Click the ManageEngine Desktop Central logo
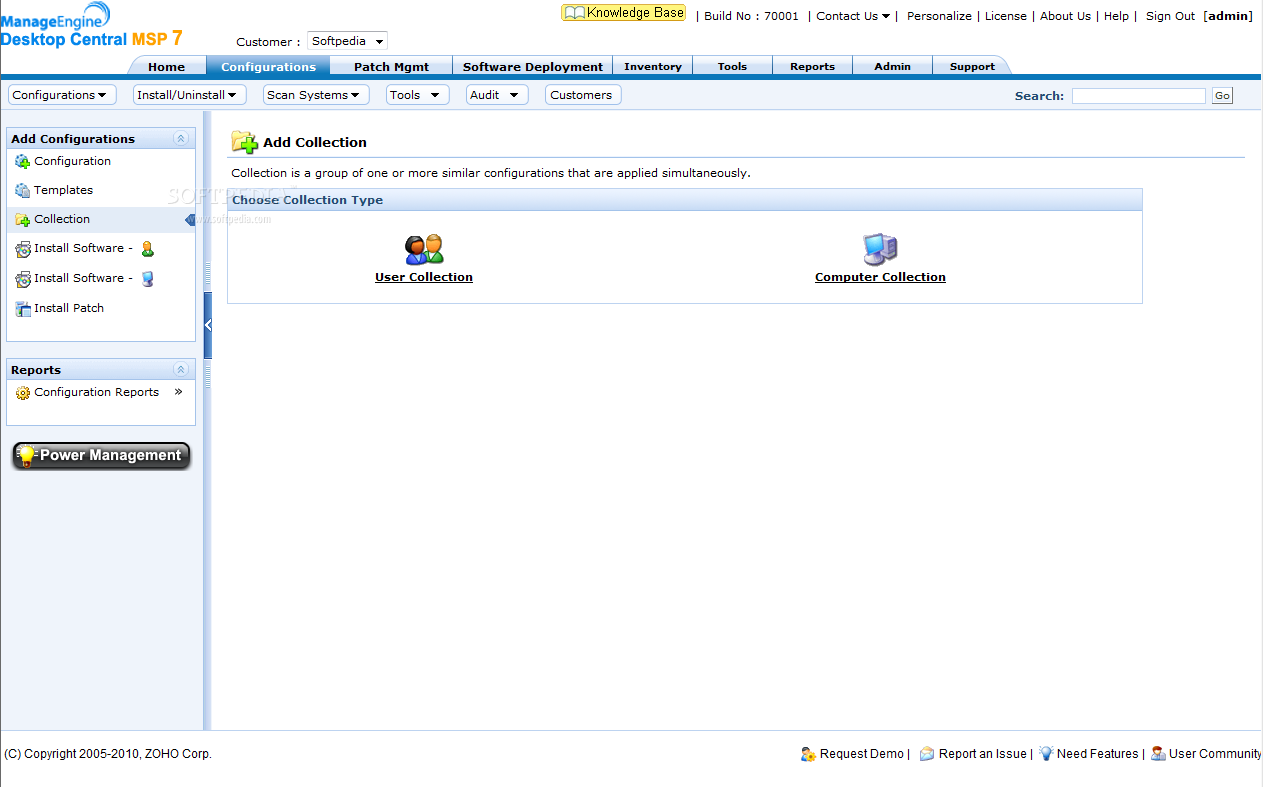The width and height of the screenshot is (1263, 787). click(91, 26)
